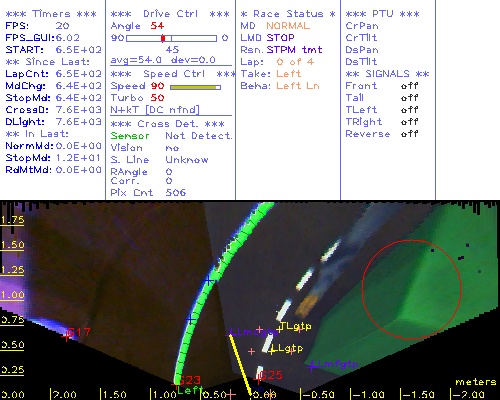Click the G25 red marker
The height and width of the screenshot is (400, 500).
point(258,379)
